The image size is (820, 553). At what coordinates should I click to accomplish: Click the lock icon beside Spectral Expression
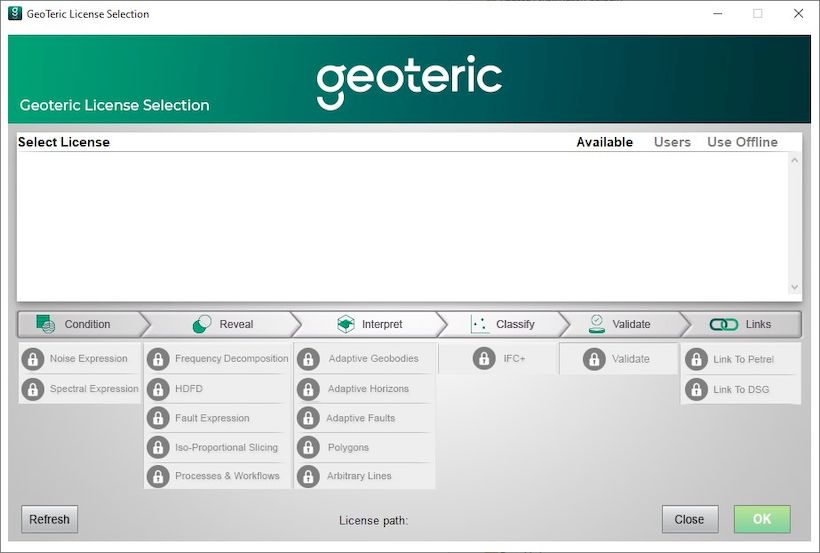click(x=33, y=389)
